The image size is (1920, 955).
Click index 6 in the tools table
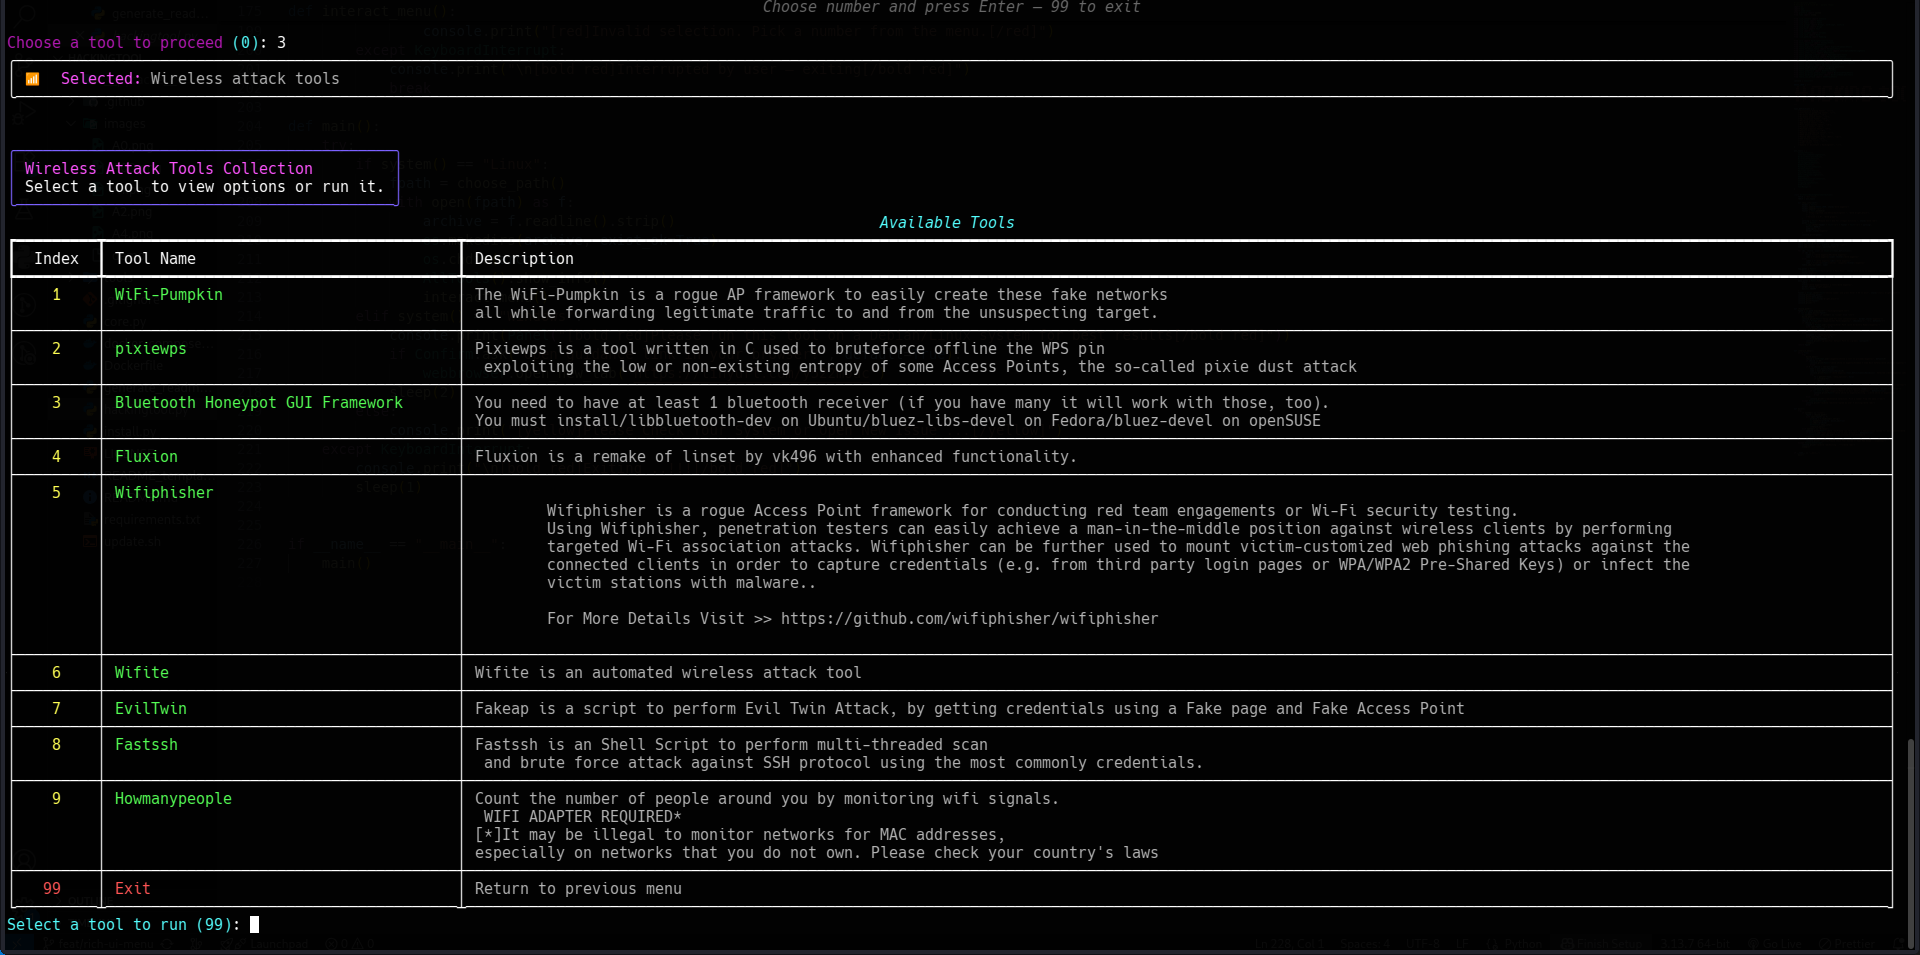click(x=56, y=673)
